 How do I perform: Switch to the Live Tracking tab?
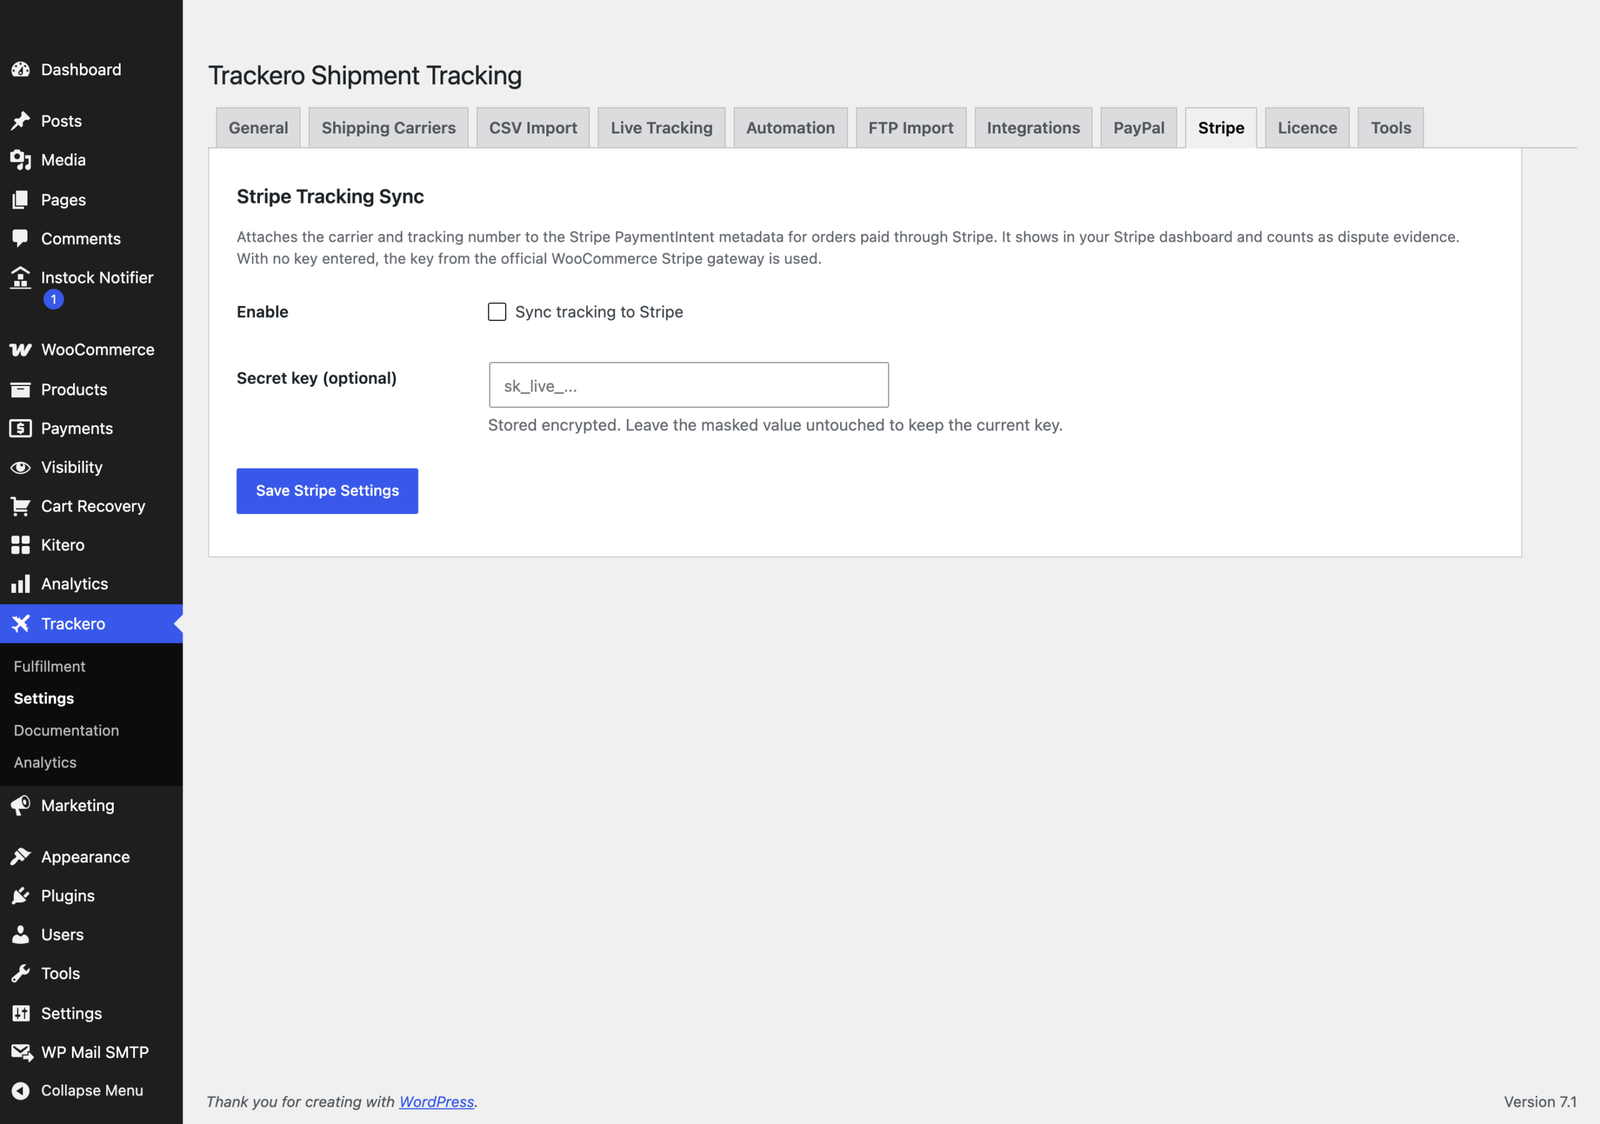[x=662, y=128]
